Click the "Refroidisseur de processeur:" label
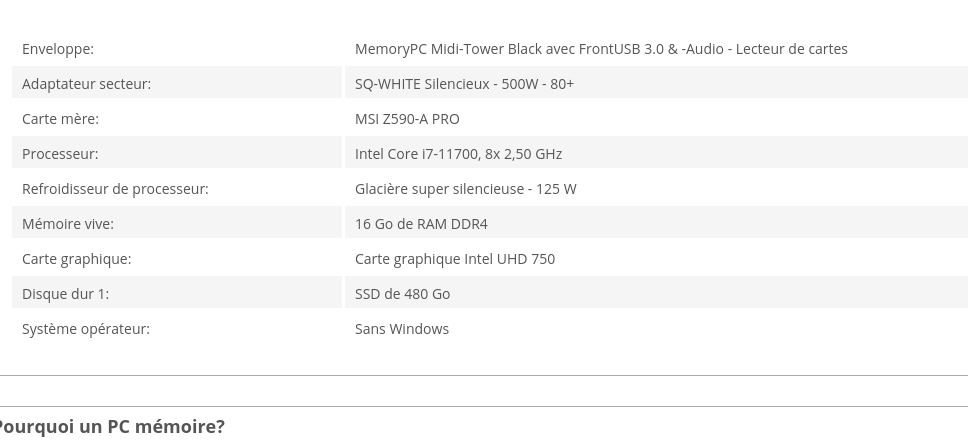Viewport: 968px width, 442px height. point(115,189)
